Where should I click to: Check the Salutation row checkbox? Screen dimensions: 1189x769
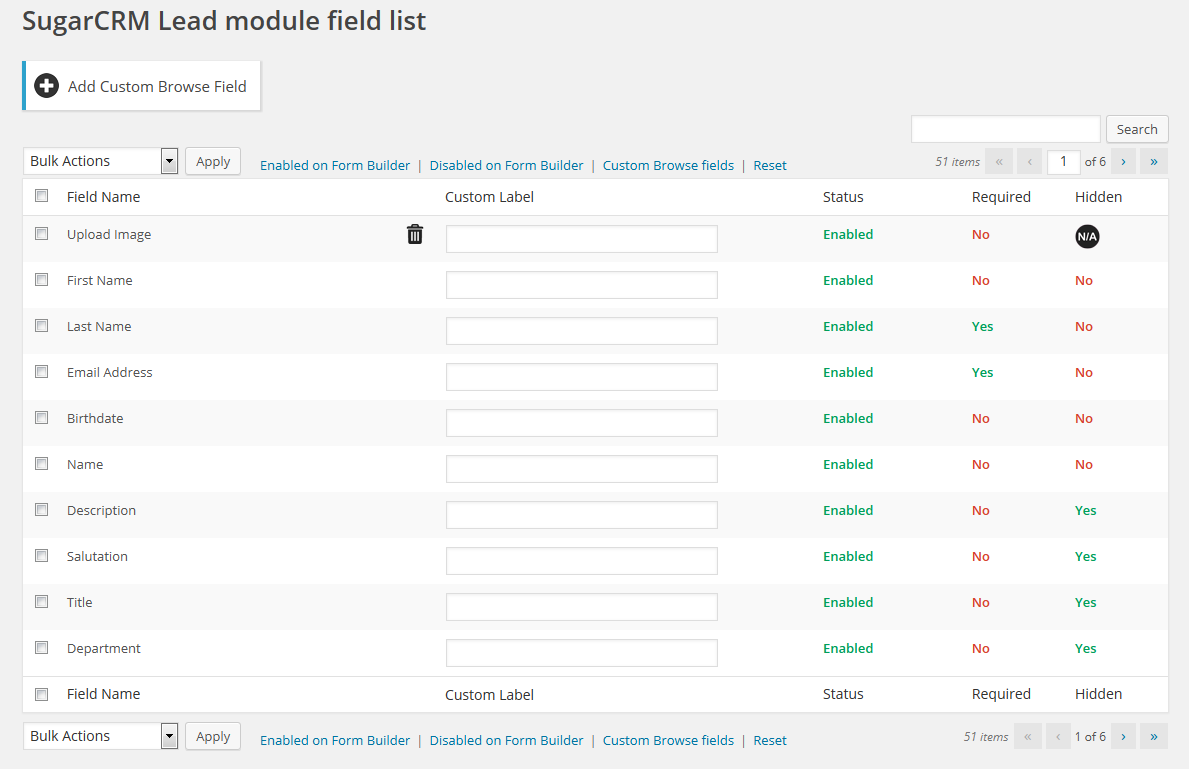point(42,556)
